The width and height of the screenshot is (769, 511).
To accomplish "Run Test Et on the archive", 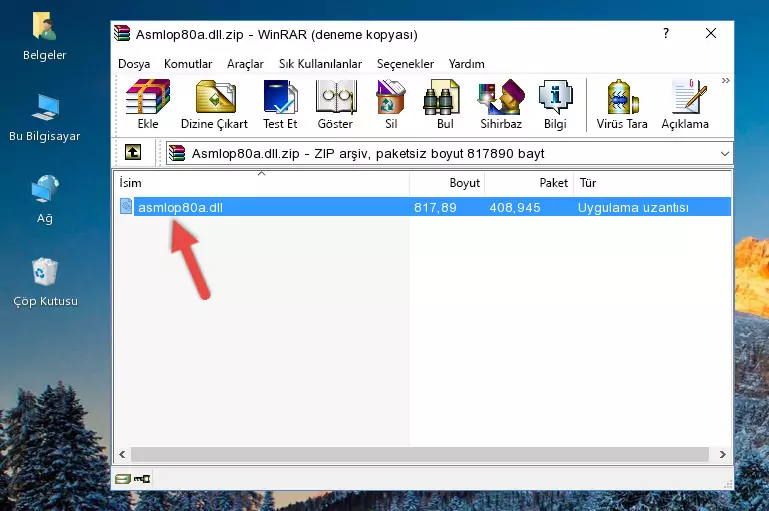I will click(x=280, y=104).
